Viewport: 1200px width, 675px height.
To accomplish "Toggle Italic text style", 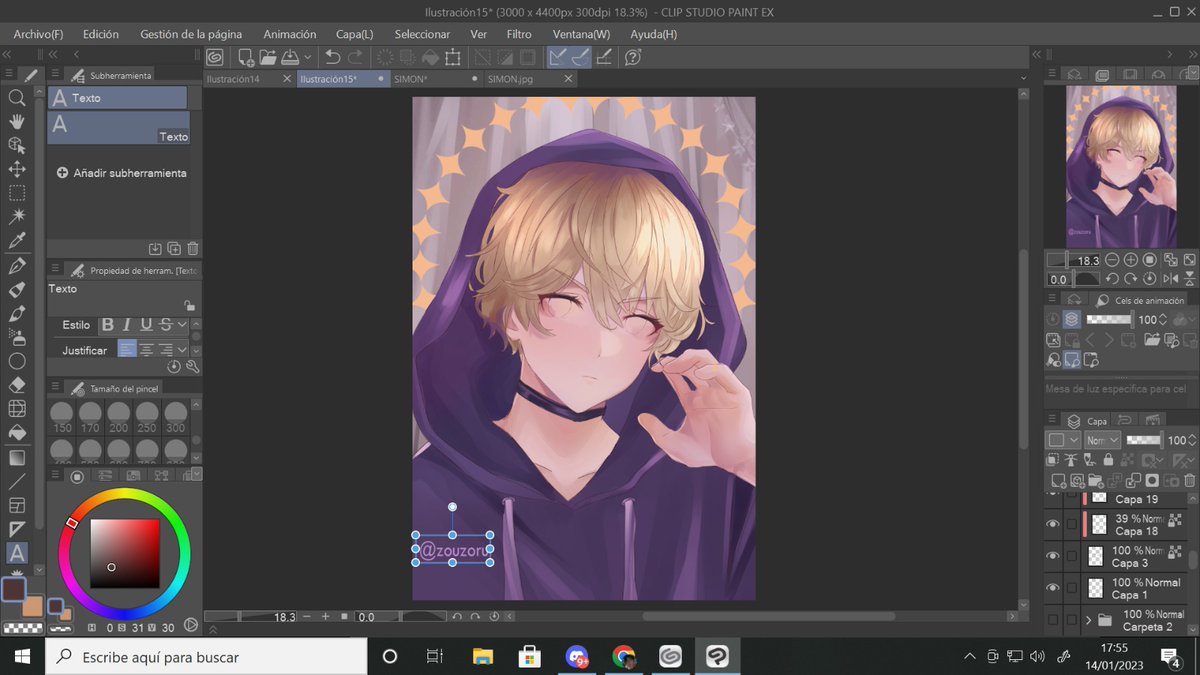I will point(127,324).
